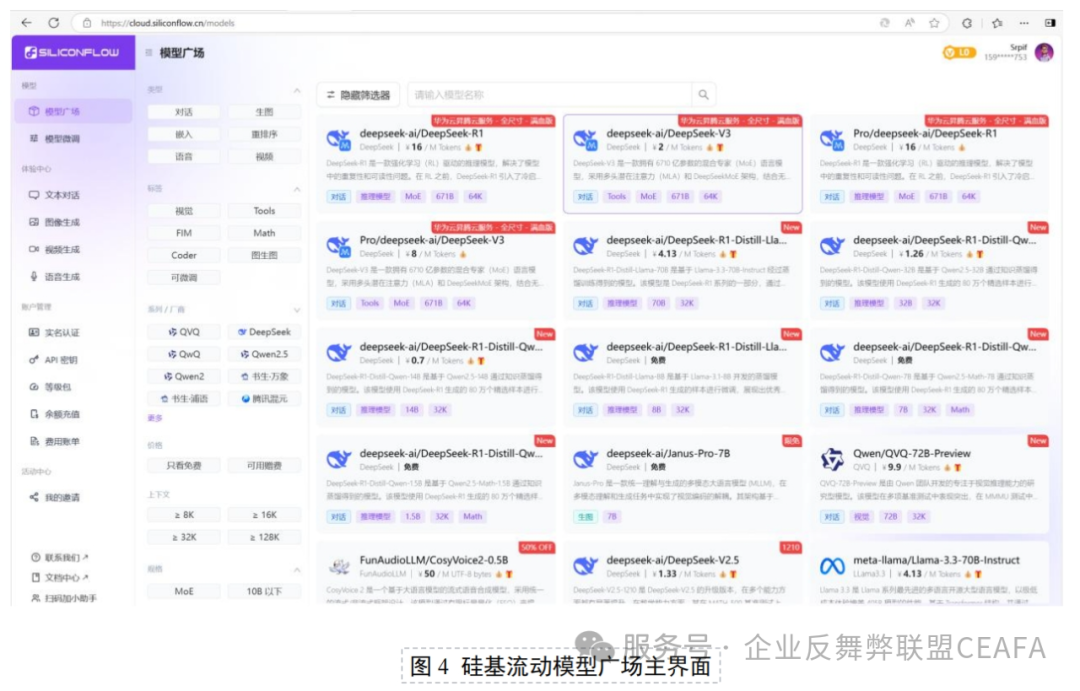Enable the MoE scale filter chip

coord(183,590)
